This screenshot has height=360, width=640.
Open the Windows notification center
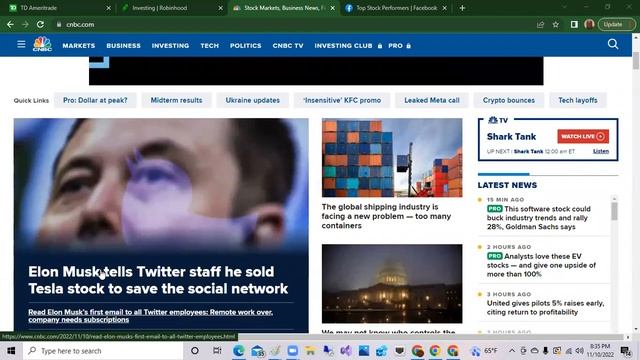pyautogui.click(x=625, y=351)
